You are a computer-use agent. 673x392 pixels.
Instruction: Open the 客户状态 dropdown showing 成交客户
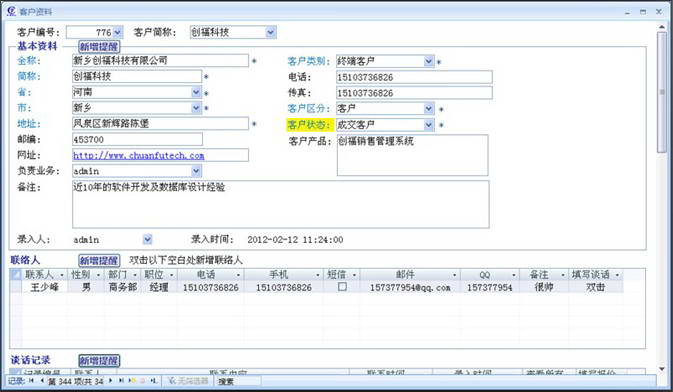(428, 125)
